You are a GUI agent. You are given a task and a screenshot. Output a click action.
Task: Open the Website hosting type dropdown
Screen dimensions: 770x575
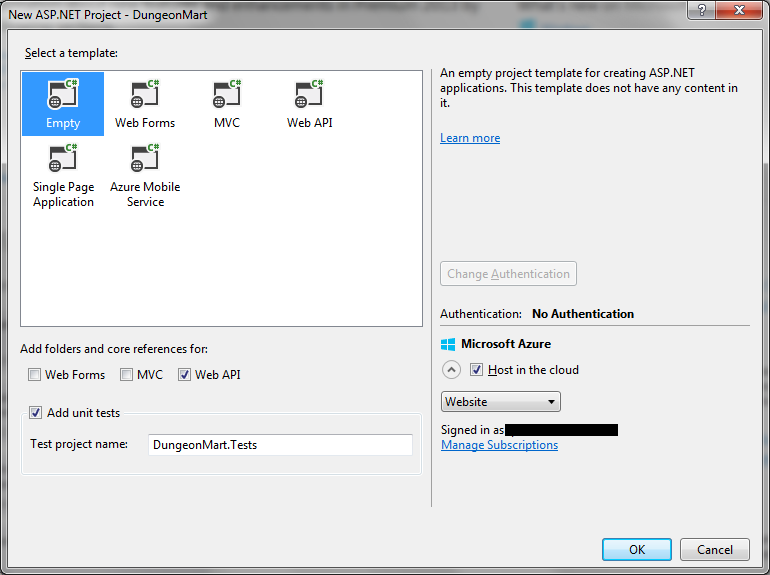pyautogui.click(x=500, y=402)
